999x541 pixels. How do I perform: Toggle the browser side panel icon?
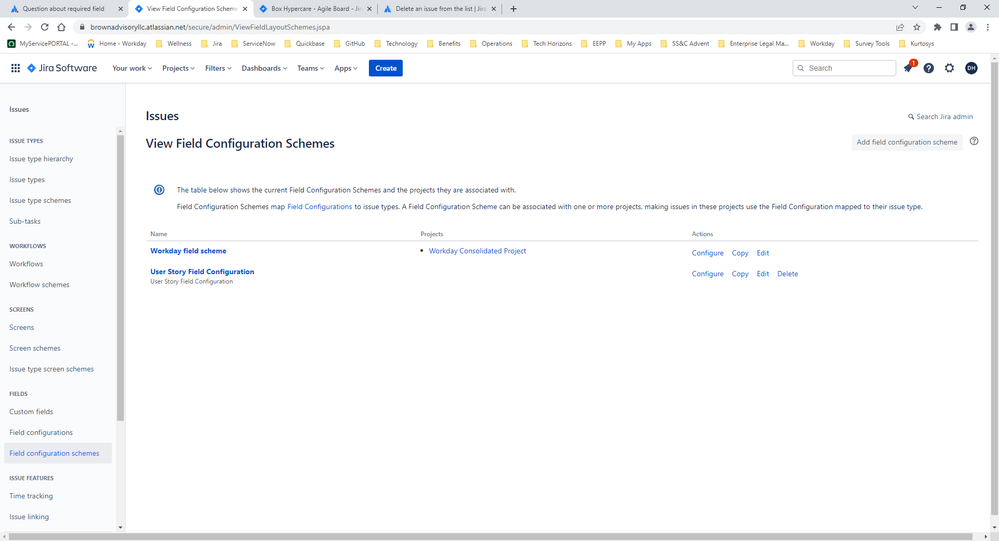[x=954, y=27]
